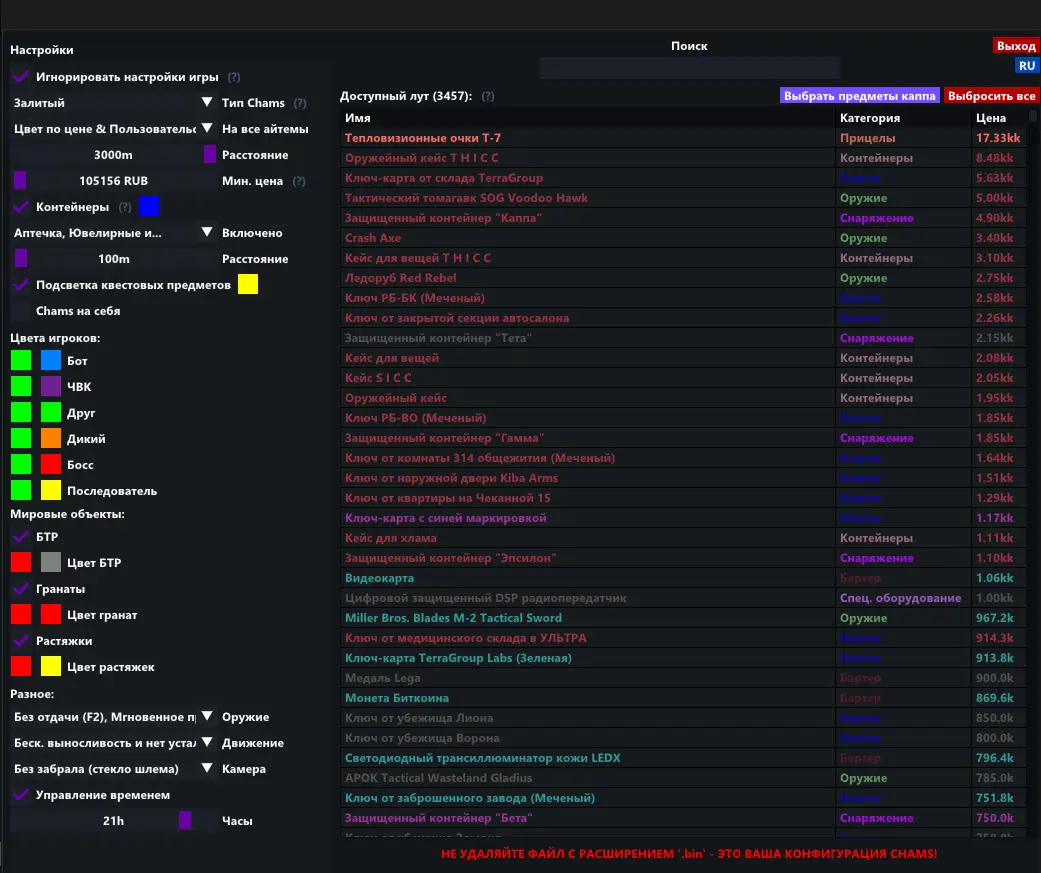
Task: Click the red Выбросить все button
Action: [x=990, y=96]
